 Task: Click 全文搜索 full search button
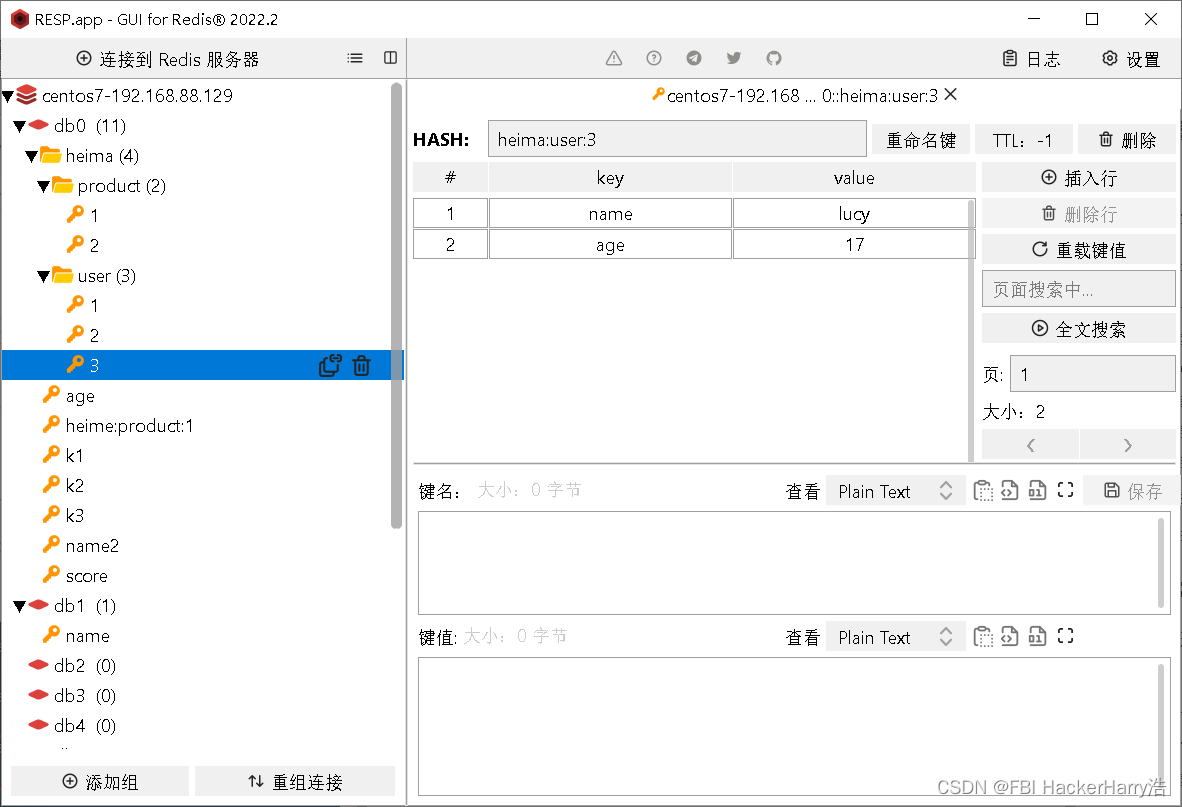click(x=1079, y=329)
